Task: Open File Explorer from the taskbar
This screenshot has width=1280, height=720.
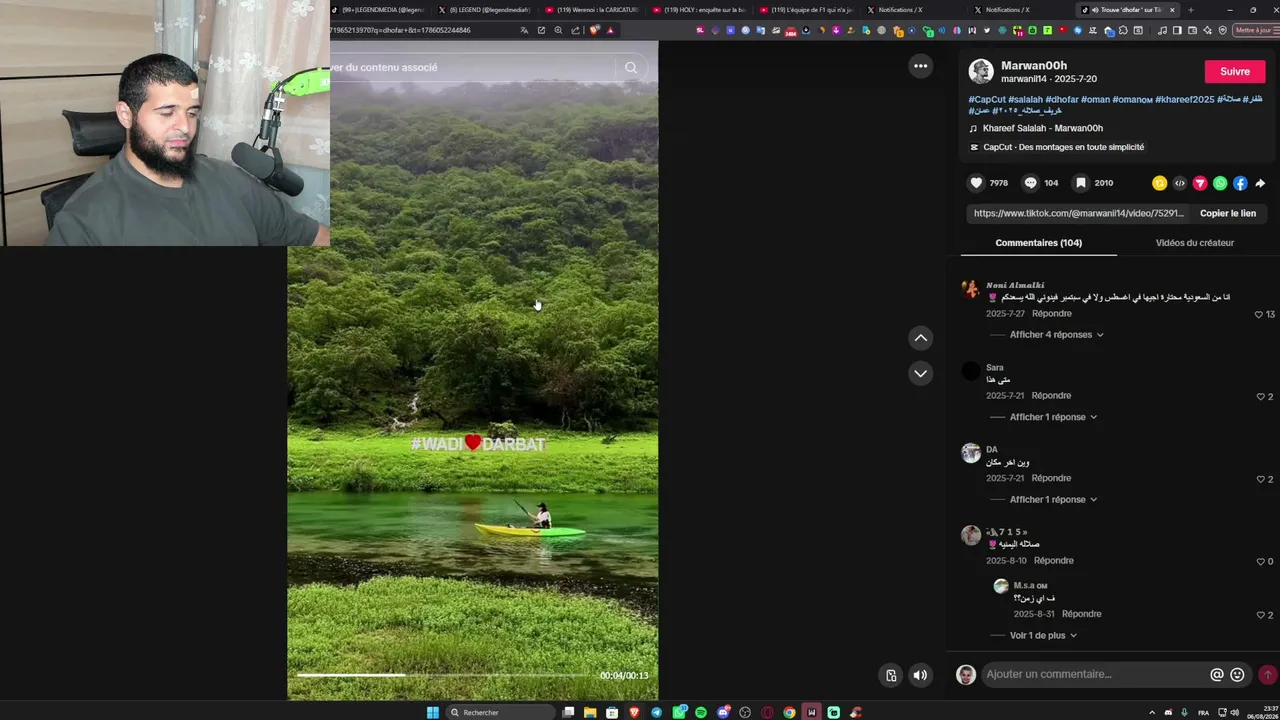Action: (590, 712)
